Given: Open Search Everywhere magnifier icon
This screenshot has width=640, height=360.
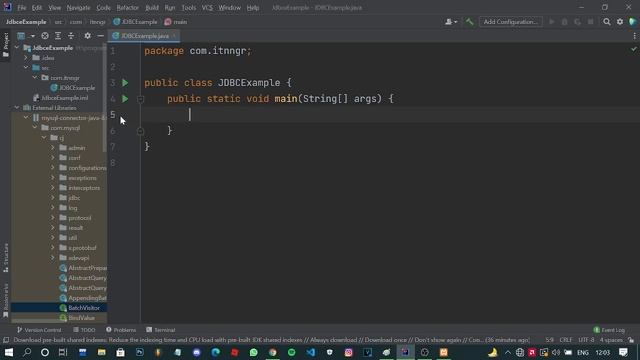Looking at the screenshot, I should [607, 22].
